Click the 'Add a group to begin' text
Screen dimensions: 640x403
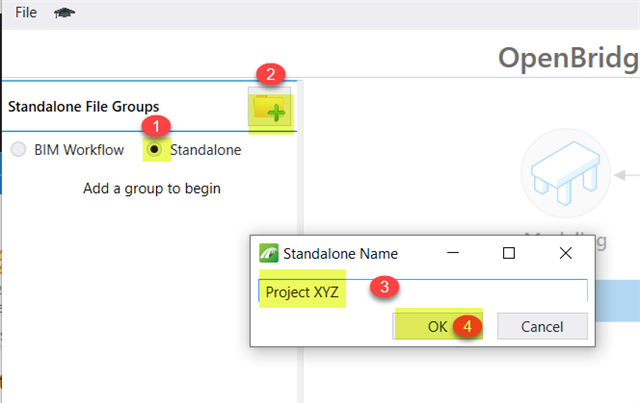click(x=152, y=189)
